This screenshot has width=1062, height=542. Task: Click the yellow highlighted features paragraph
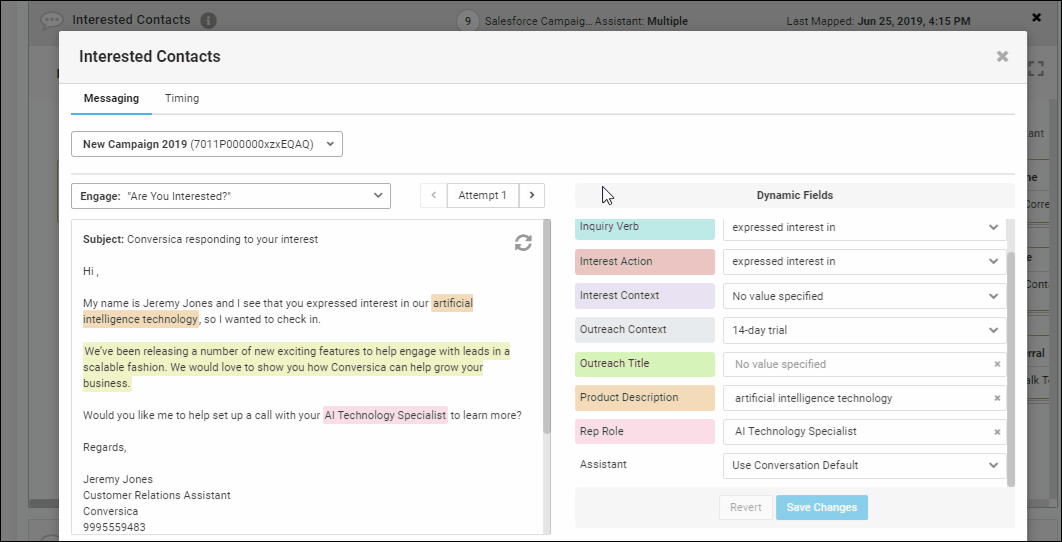(x=297, y=367)
